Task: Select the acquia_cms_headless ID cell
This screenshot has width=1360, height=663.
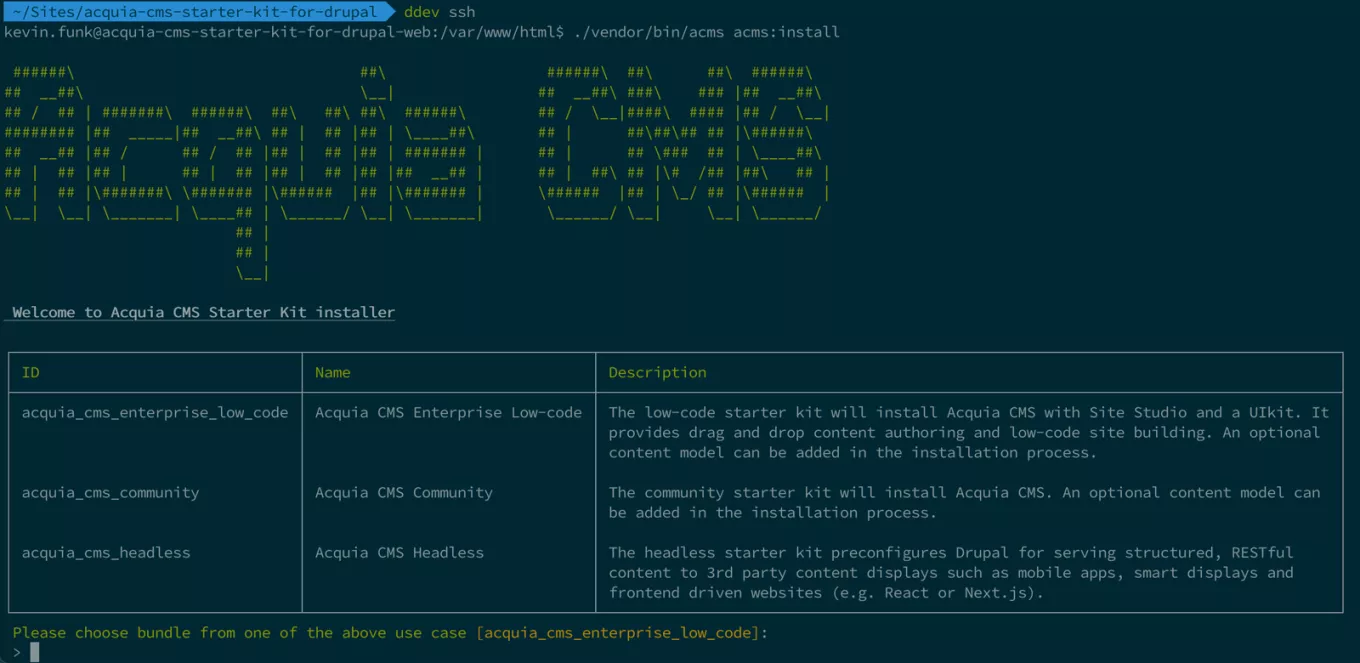Action: coord(106,552)
